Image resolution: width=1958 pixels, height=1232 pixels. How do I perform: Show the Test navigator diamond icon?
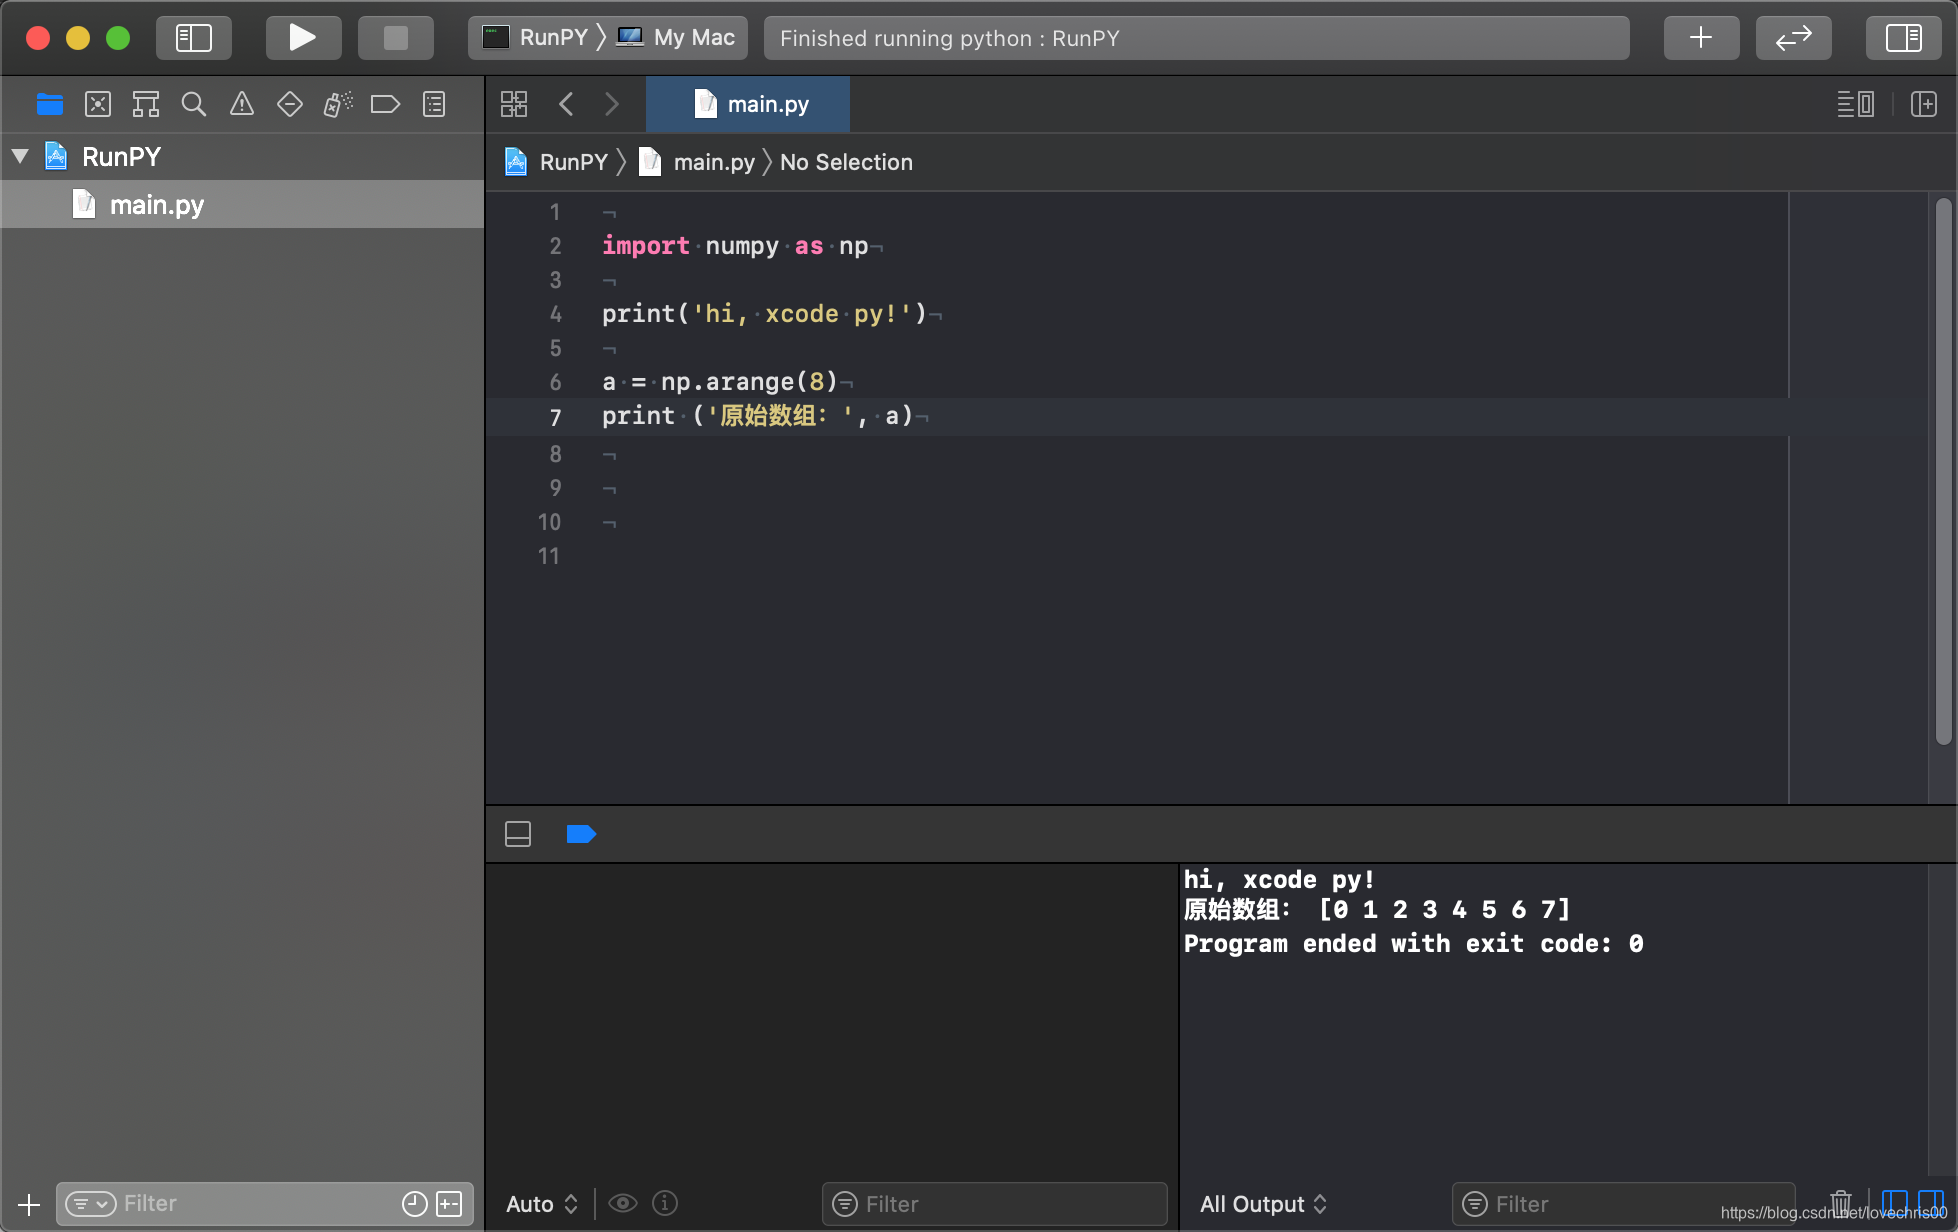(x=290, y=104)
